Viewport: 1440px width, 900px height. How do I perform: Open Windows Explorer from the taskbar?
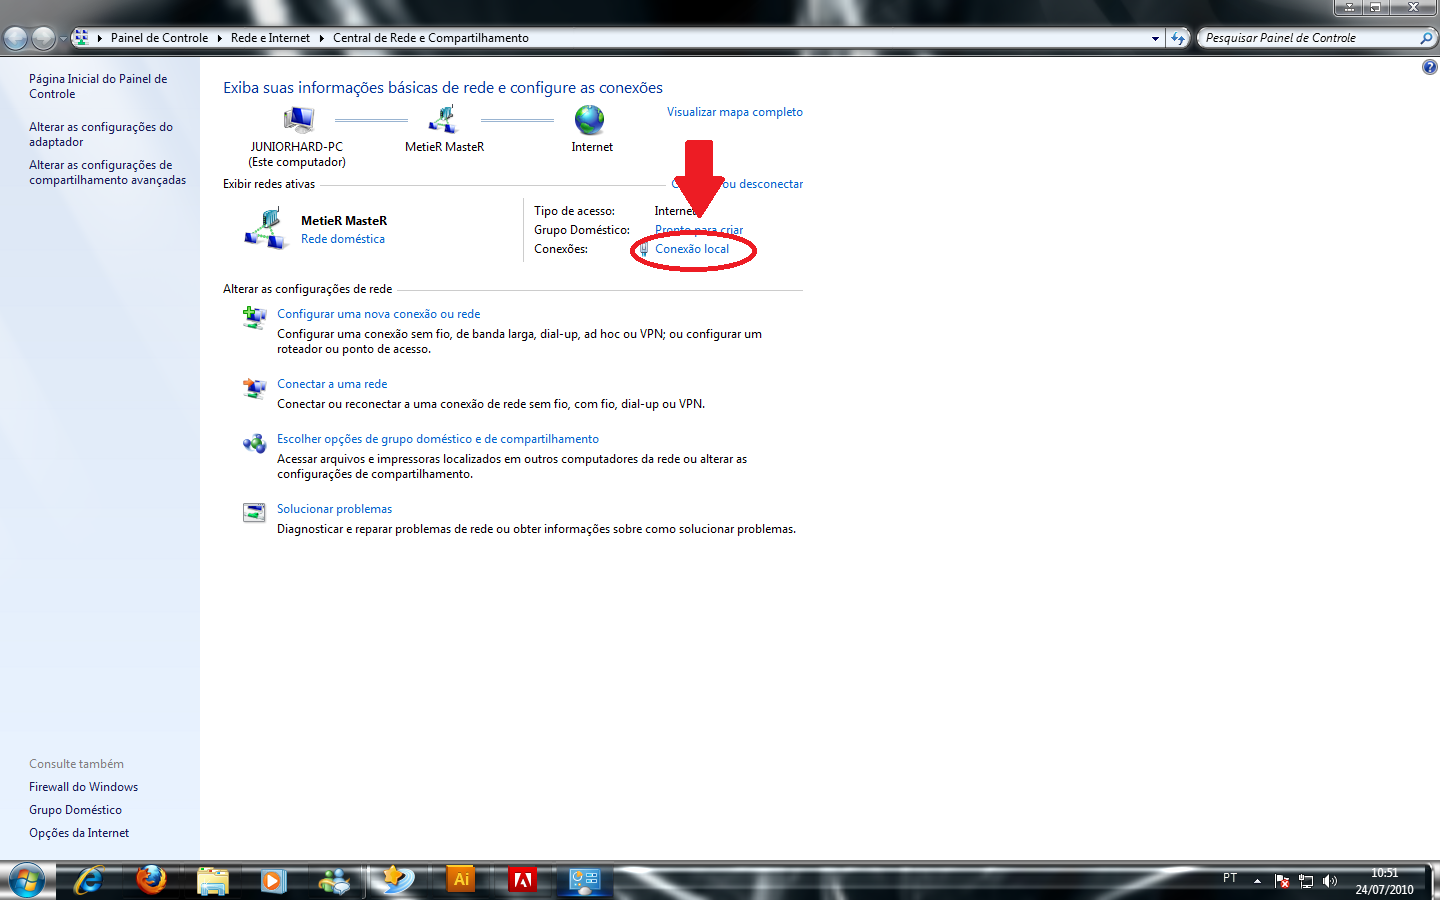[212, 880]
